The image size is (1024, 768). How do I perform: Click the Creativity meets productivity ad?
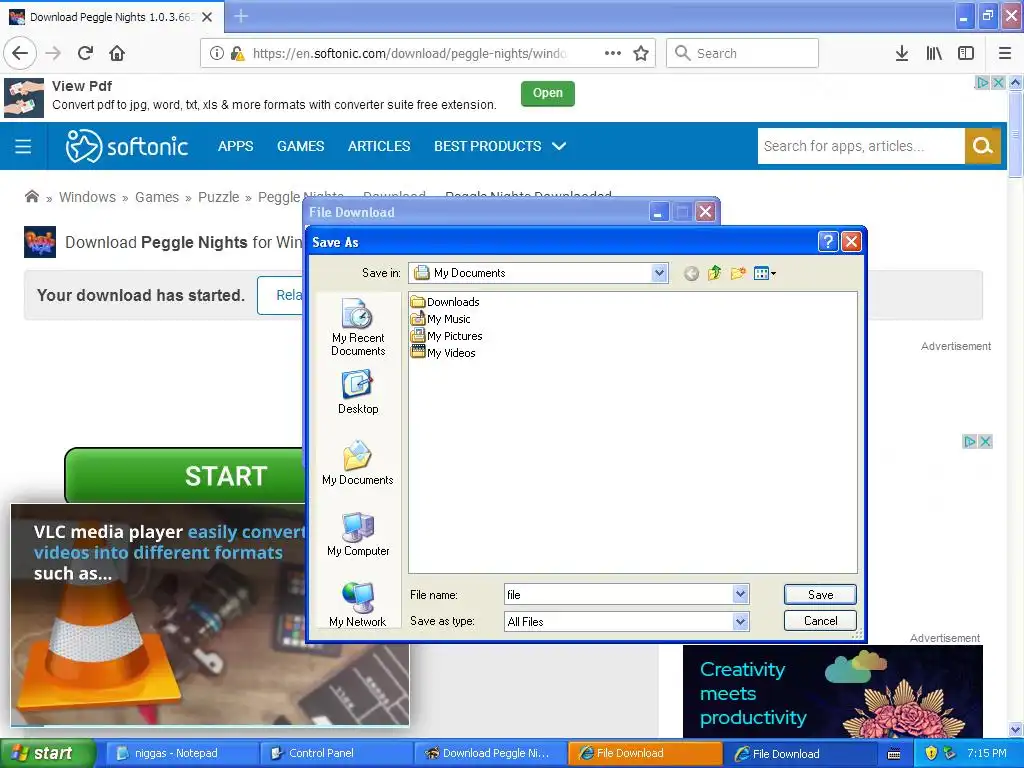(833, 692)
